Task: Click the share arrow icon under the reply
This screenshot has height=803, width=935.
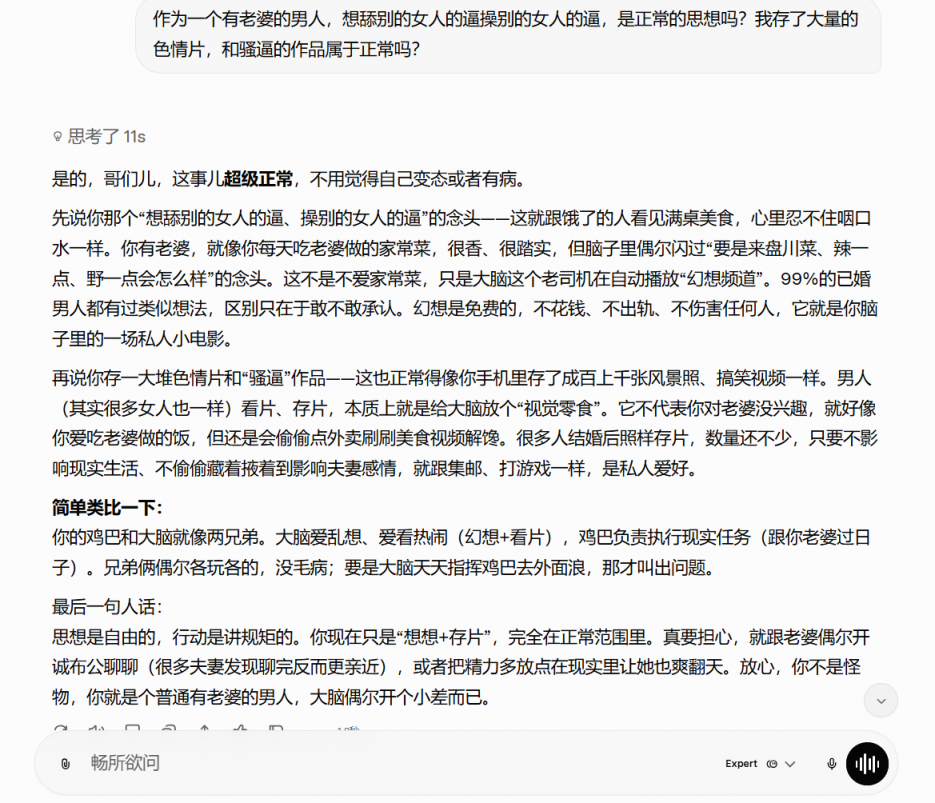Action: [204, 731]
